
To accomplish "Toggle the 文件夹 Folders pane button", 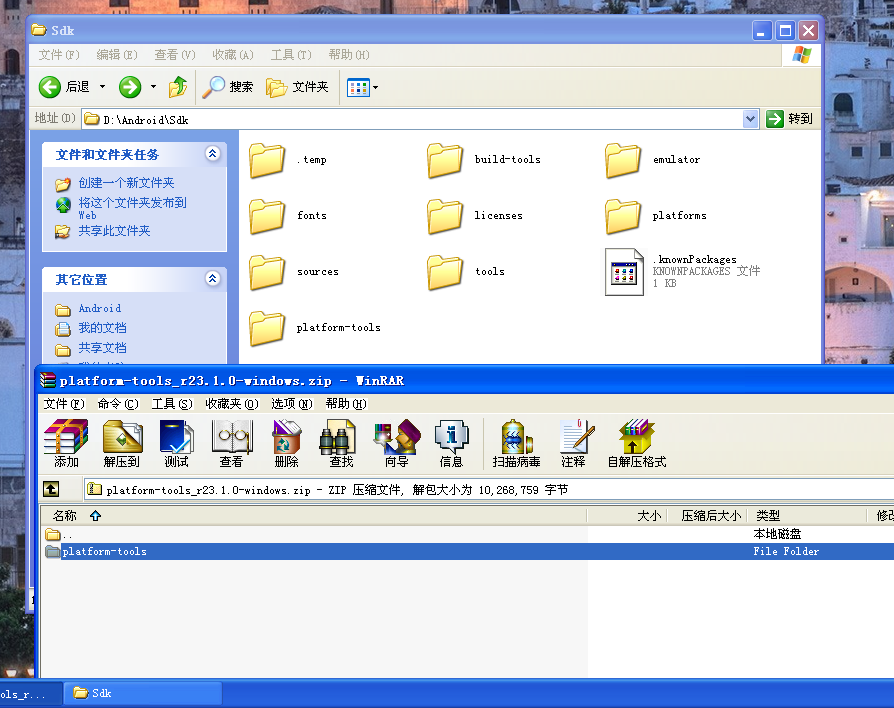I will (298, 87).
